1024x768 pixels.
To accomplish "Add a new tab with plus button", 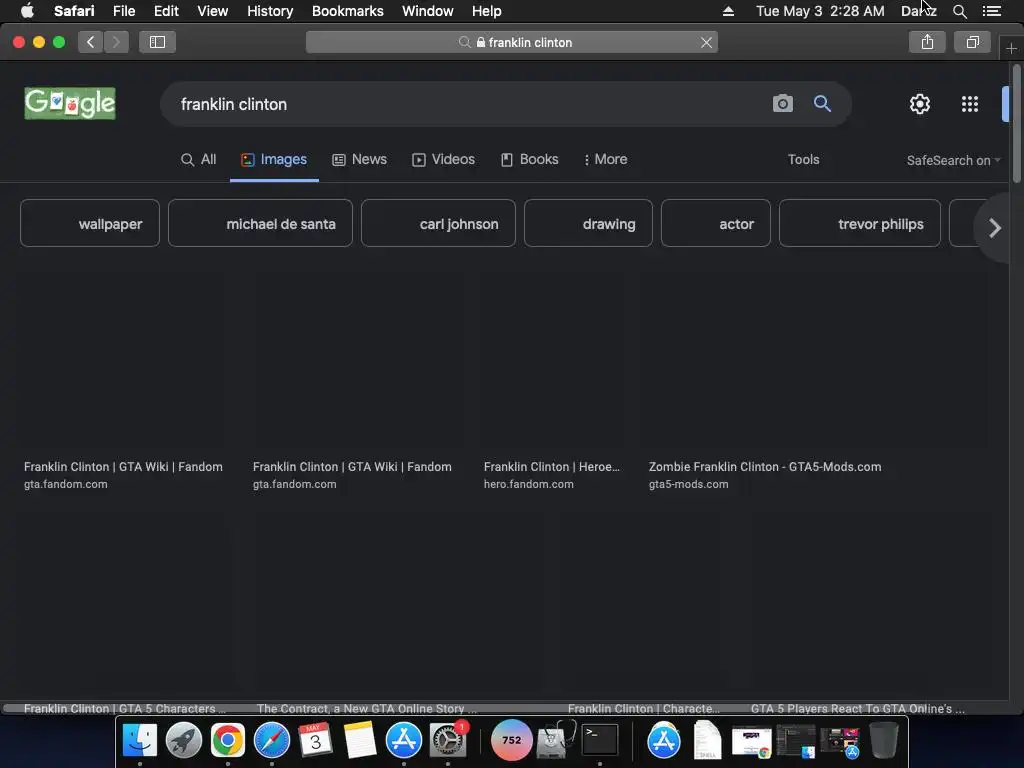I will tap(1011, 48).
